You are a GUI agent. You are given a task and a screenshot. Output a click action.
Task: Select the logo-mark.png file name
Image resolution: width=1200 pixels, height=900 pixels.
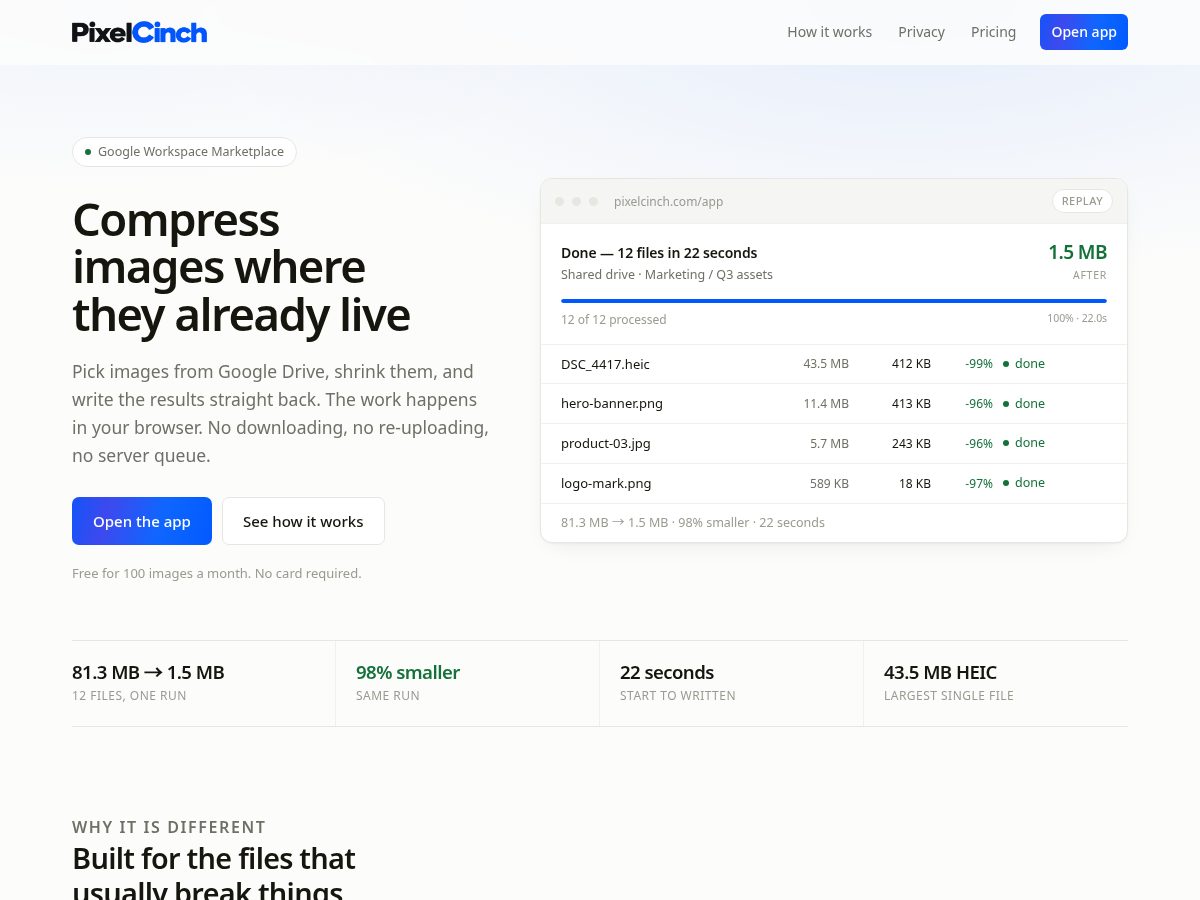click(x=606, y=483)
